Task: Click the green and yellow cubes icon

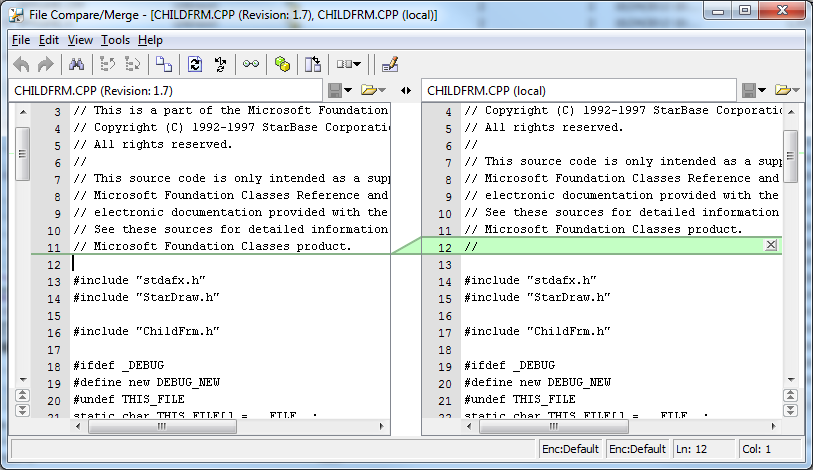Action: click(282, 64)
